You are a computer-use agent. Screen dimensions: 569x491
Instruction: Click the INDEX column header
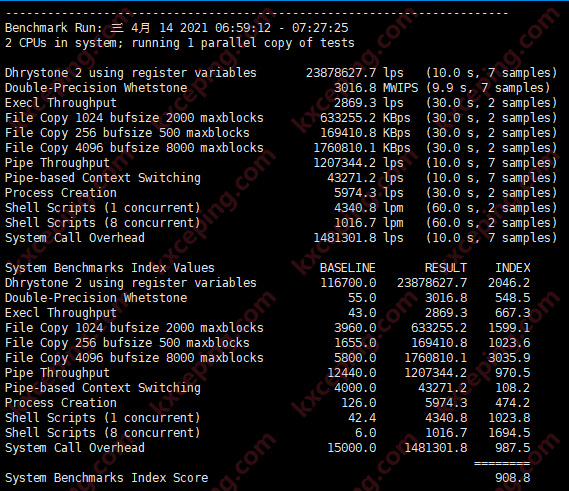(x=512, y=268)
